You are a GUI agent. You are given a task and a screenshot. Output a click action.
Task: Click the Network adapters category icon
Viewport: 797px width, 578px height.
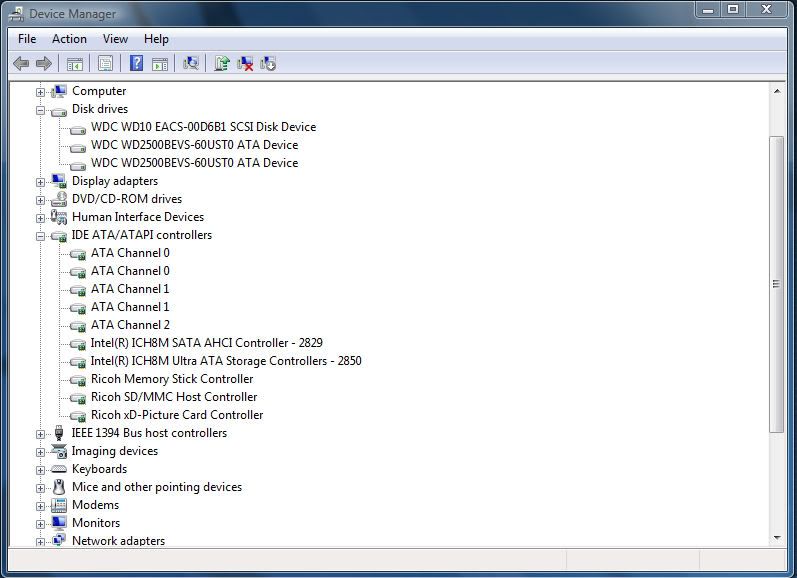coord(59,540)
